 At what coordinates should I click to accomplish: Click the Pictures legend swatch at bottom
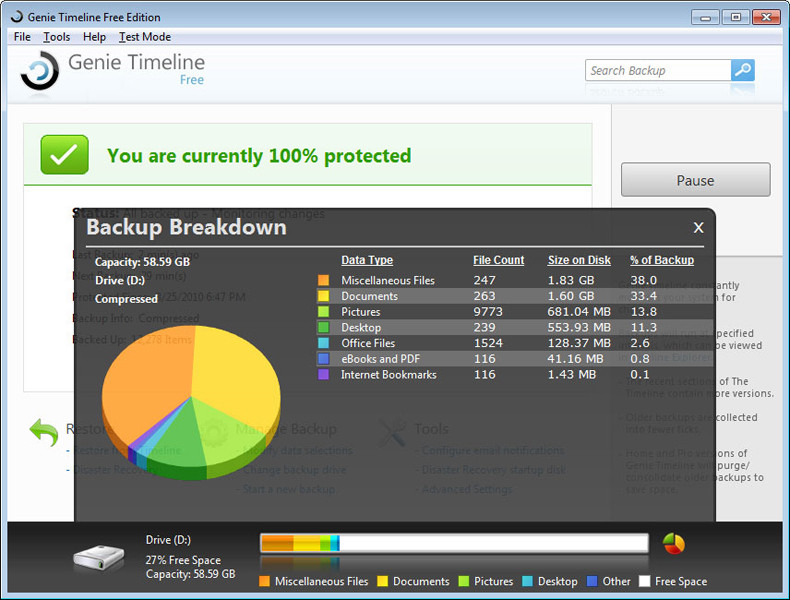point(464,581)
